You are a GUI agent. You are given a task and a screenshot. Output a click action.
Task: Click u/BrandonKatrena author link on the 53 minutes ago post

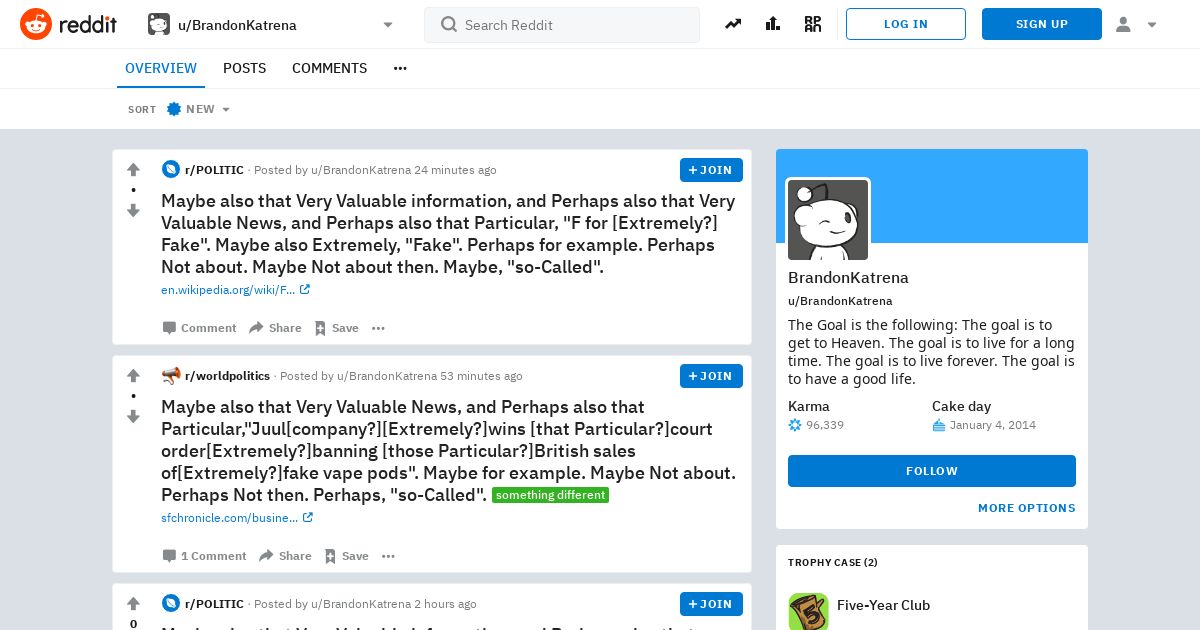[x=387, y=376]
